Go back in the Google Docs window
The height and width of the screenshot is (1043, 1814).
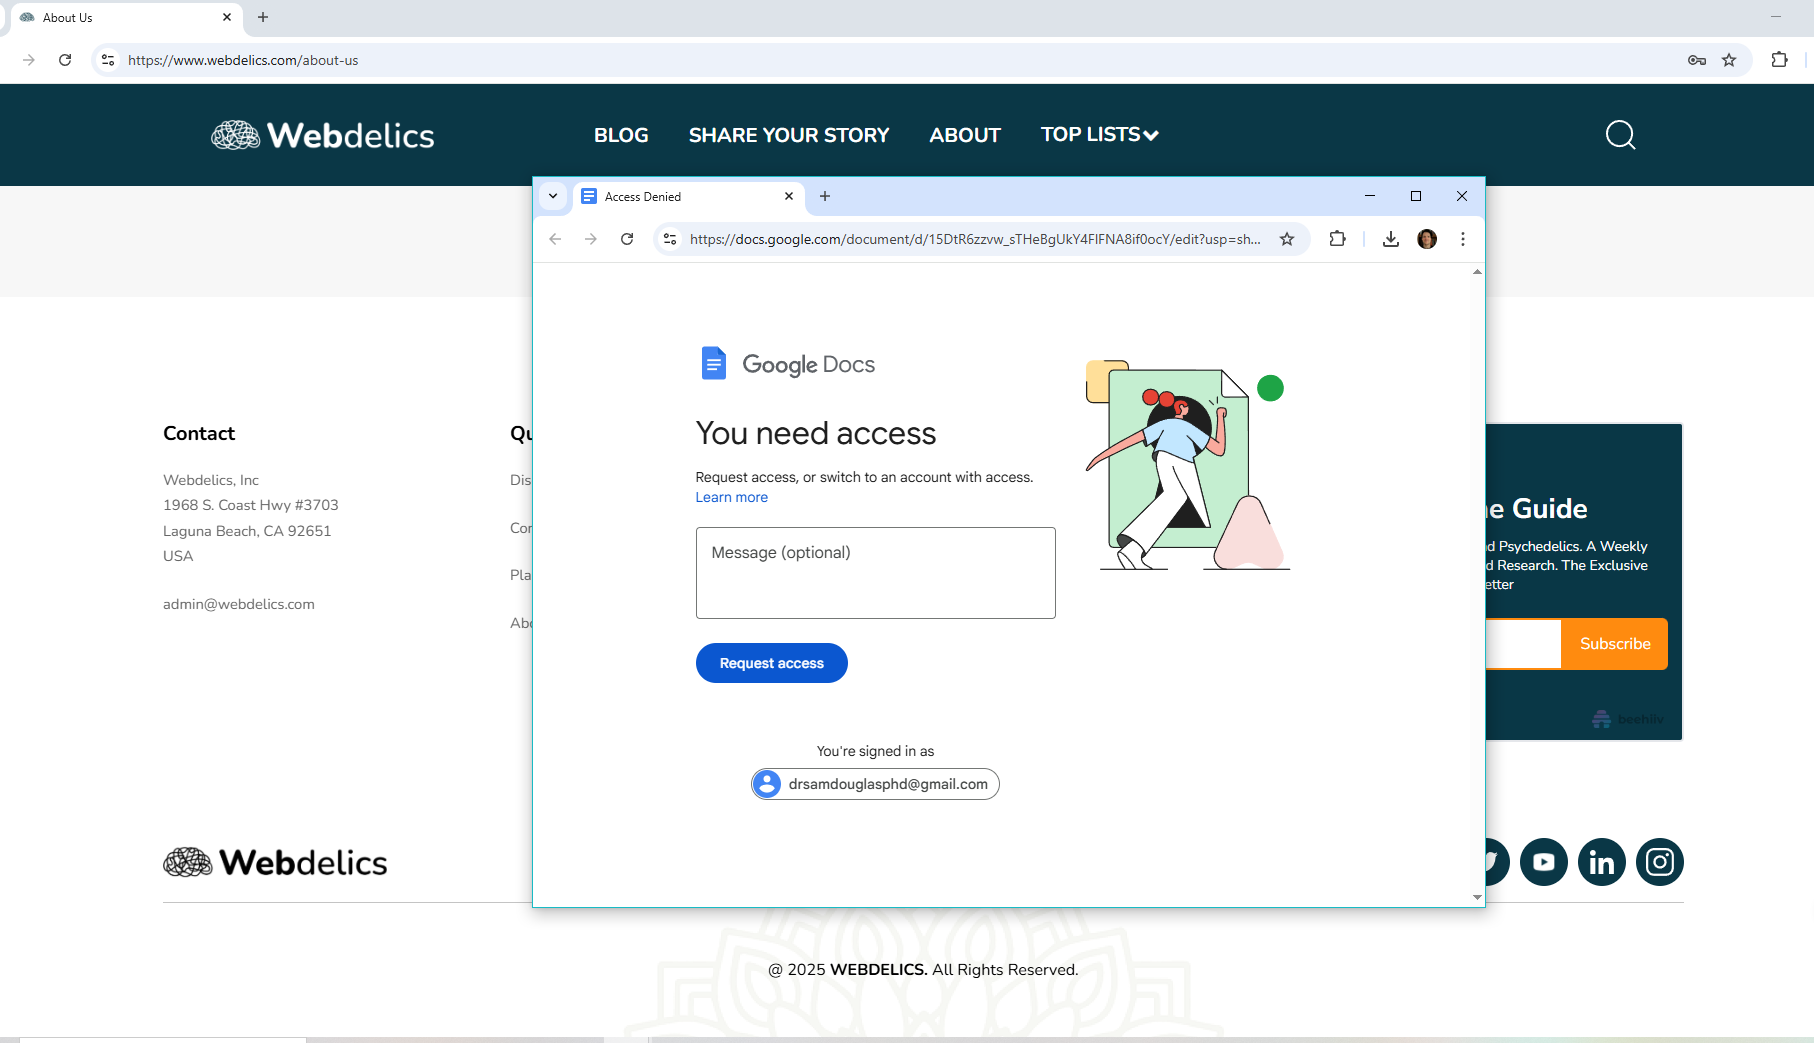click(555, 239)
